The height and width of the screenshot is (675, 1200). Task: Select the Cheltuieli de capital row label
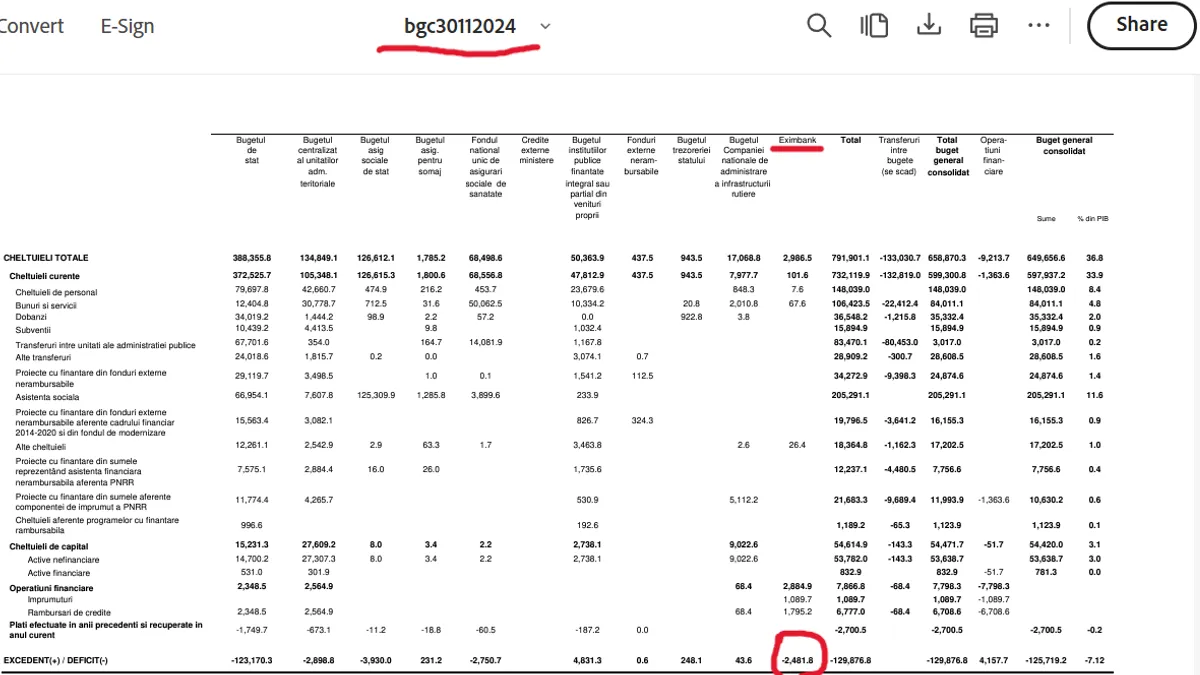coord(49,547)
